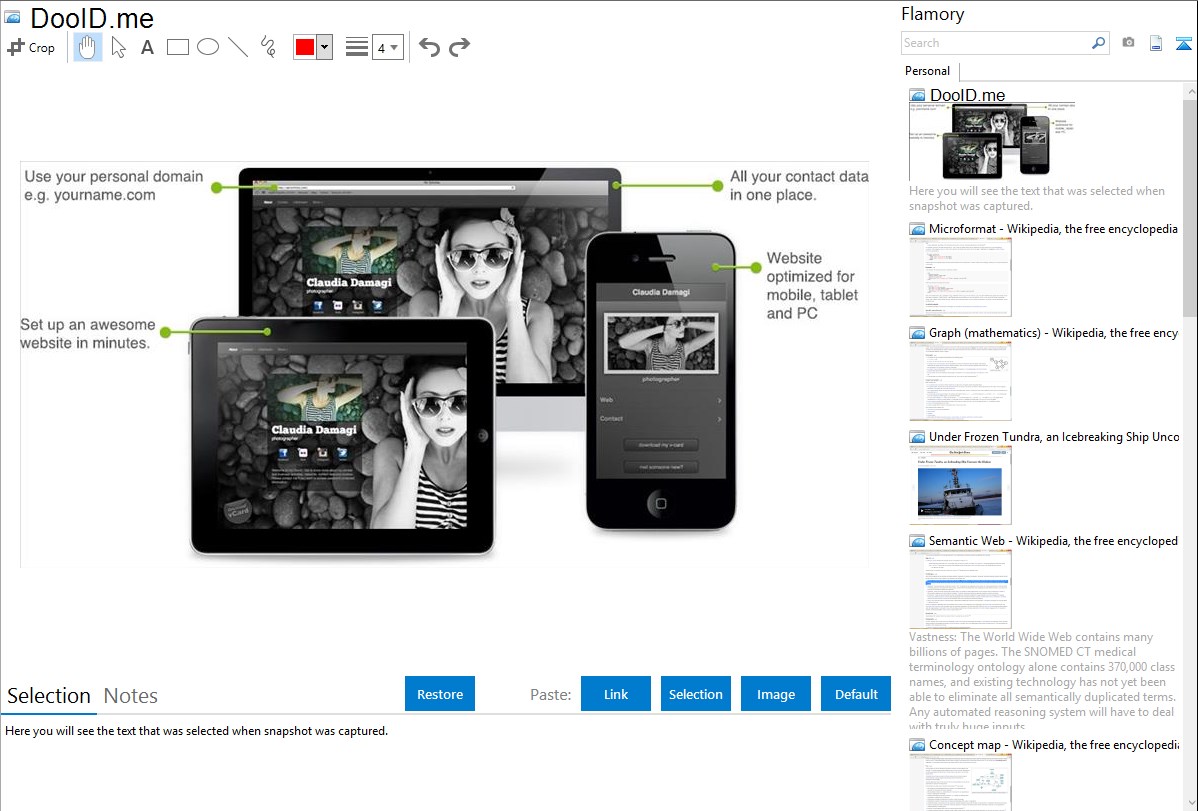Image resolution: width=1198 pixels, height=811 pixels.
Task: Click the browser icon beside Semantic Web entry
Action: pos(917,541)
